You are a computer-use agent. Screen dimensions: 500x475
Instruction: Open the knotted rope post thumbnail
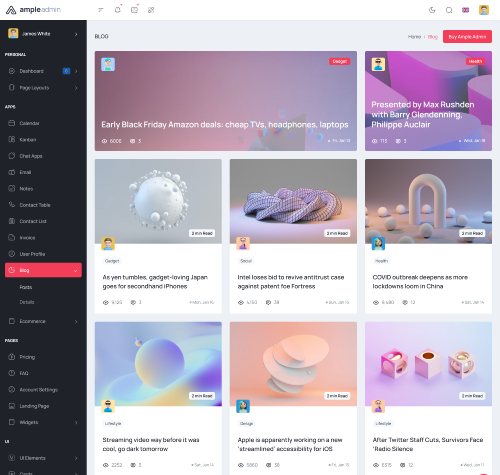tap(293, 201)
